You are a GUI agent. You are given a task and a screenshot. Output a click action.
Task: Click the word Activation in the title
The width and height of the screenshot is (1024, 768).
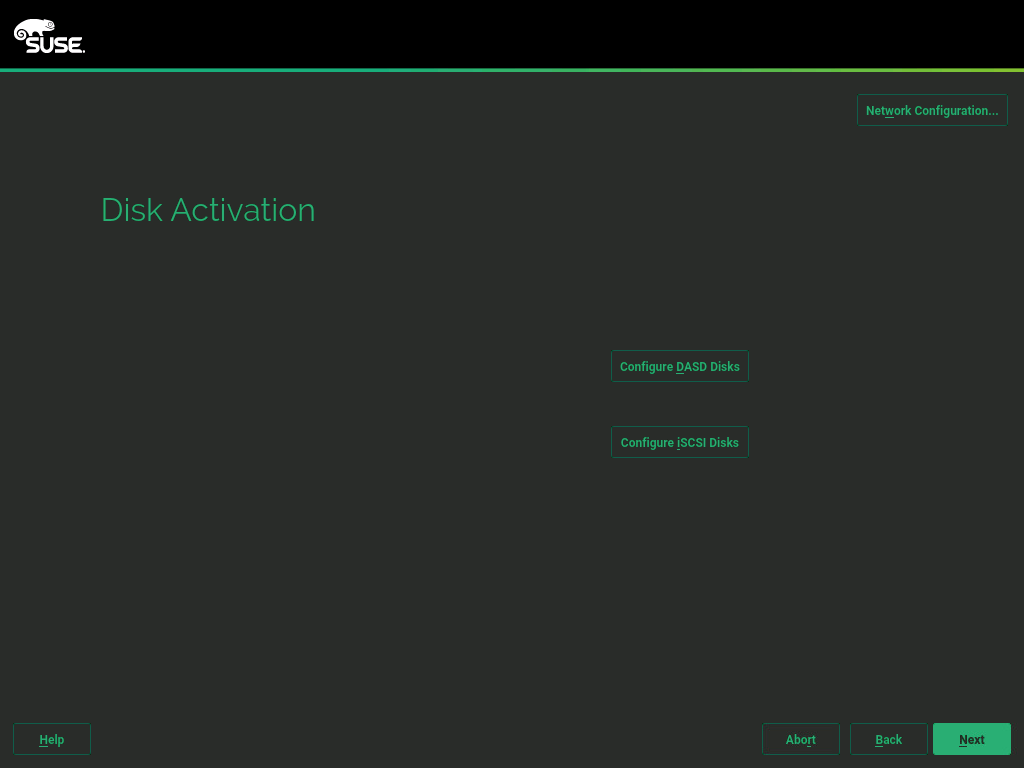[243, 210]
